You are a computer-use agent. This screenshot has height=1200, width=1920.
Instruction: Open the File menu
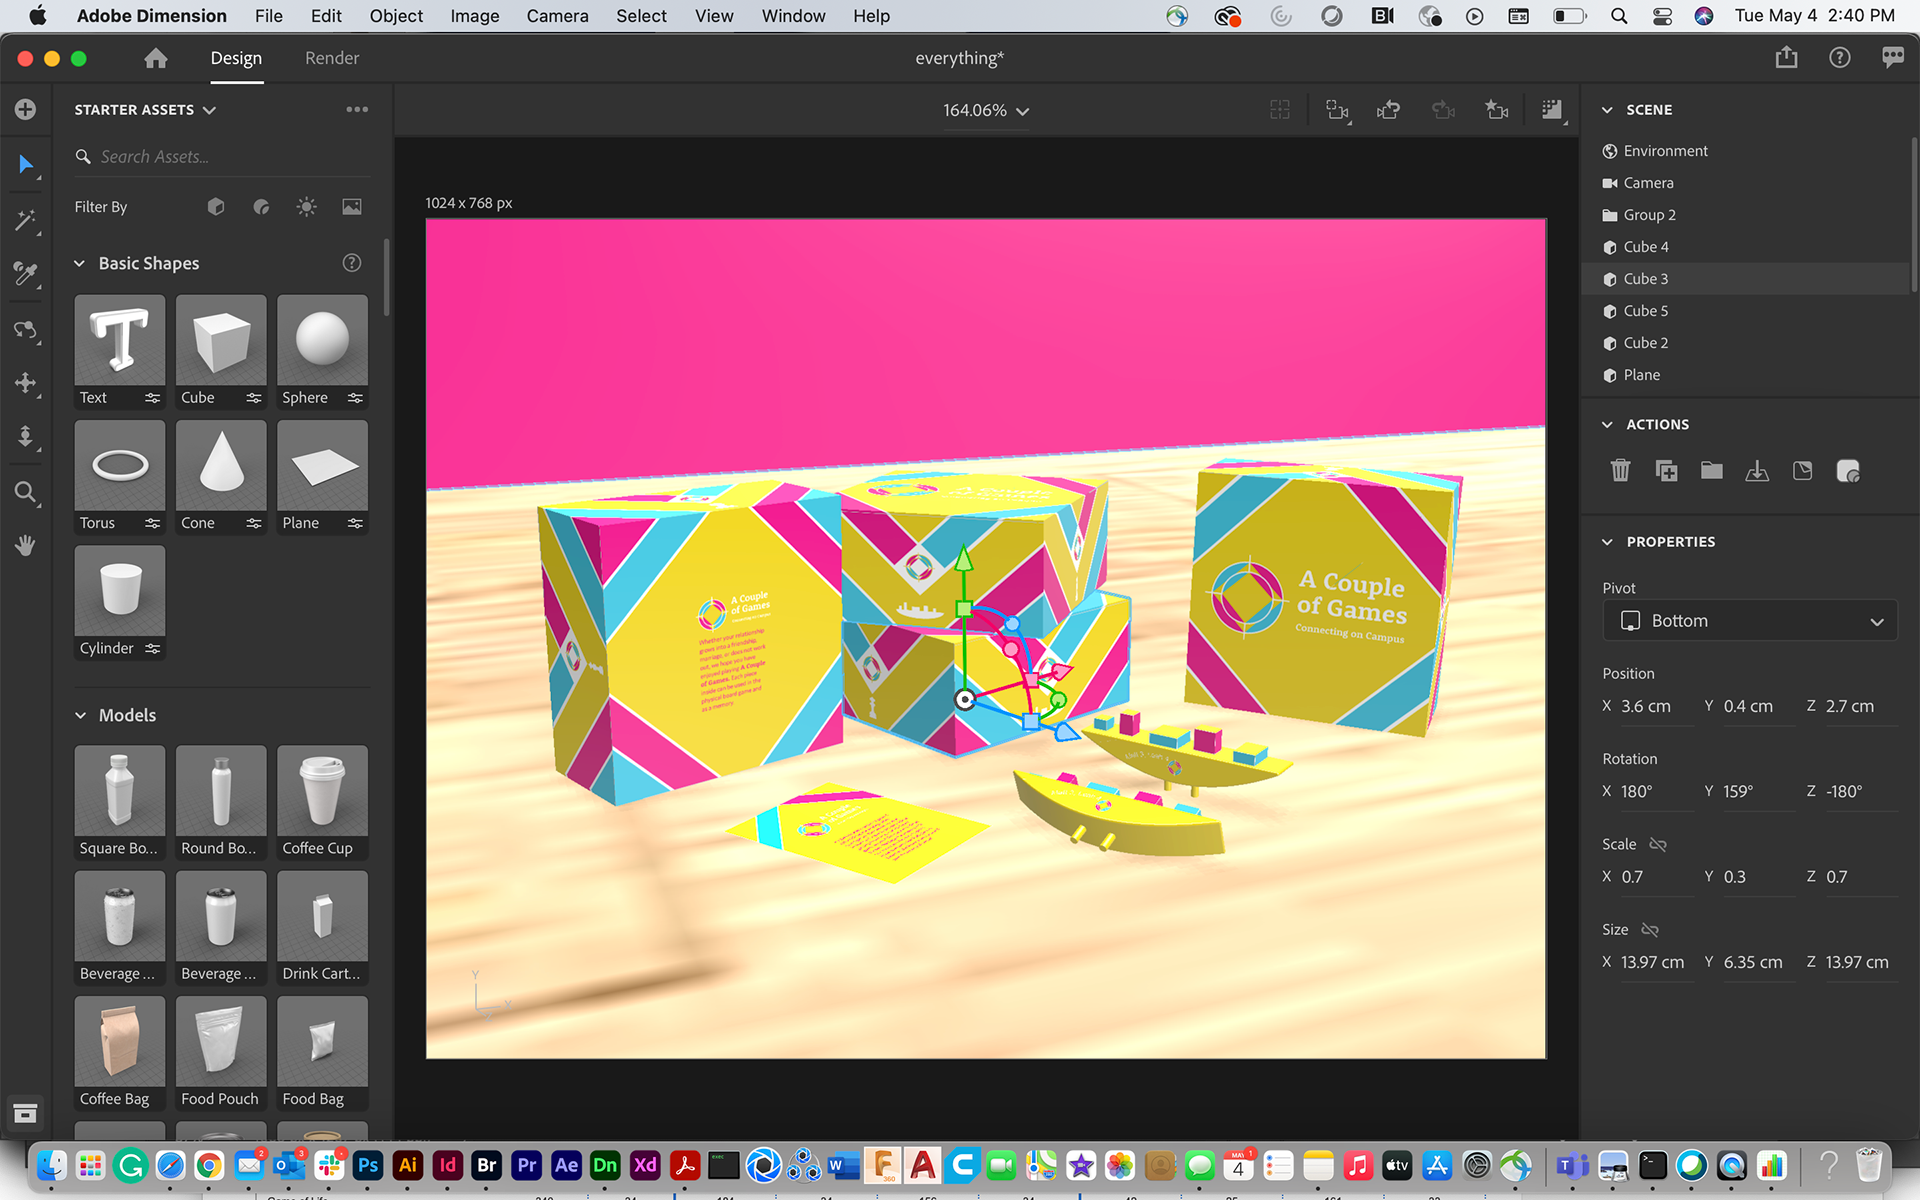click(x=268, y=16)
